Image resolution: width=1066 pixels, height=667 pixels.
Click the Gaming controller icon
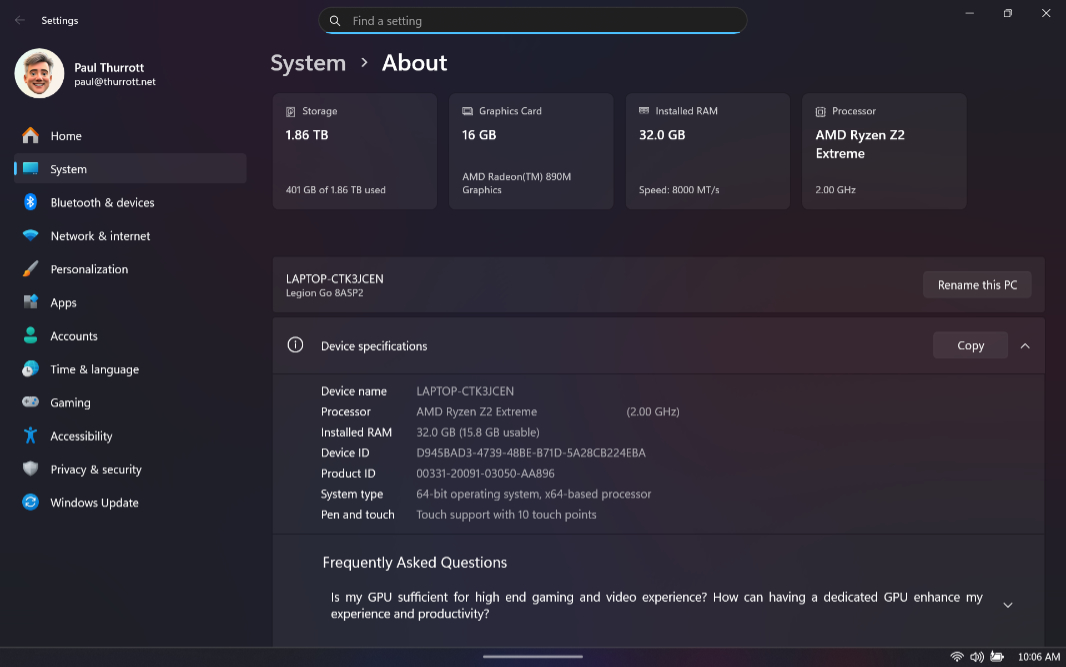(x=31, y=403)
